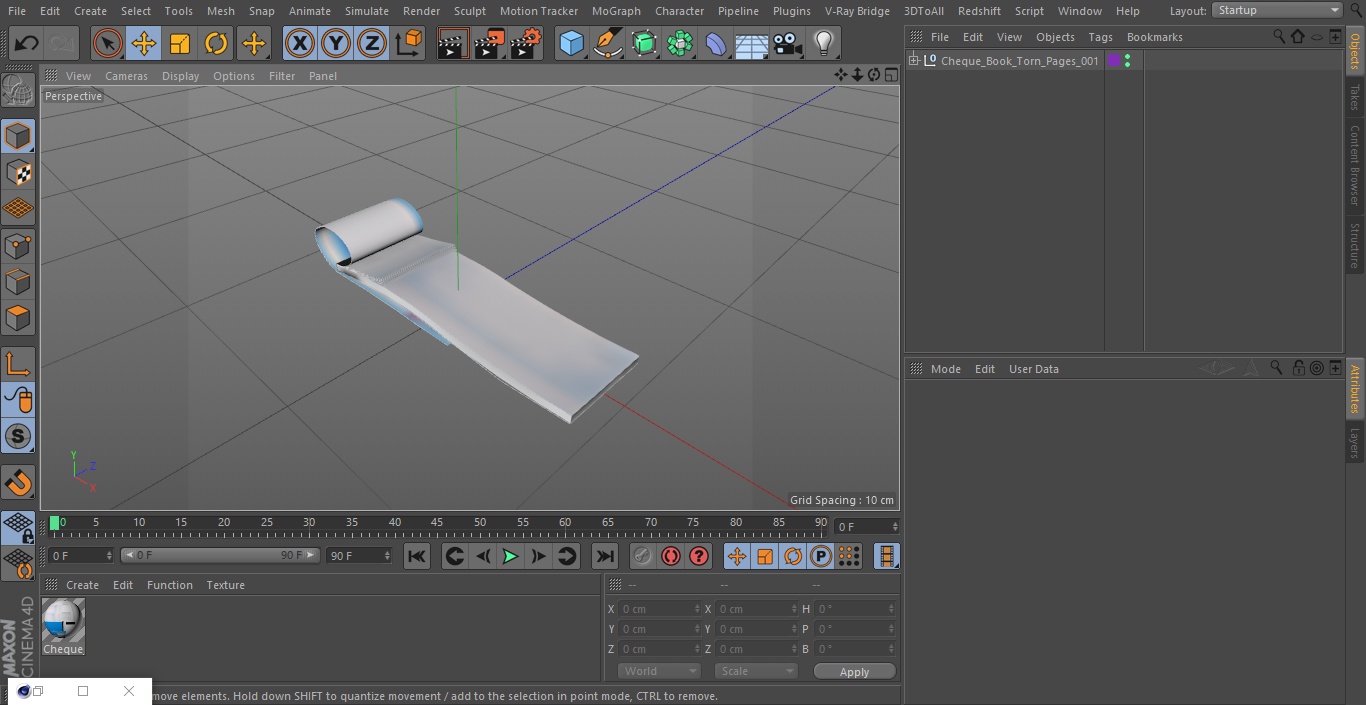Choose the Scale tool icon

180,43
